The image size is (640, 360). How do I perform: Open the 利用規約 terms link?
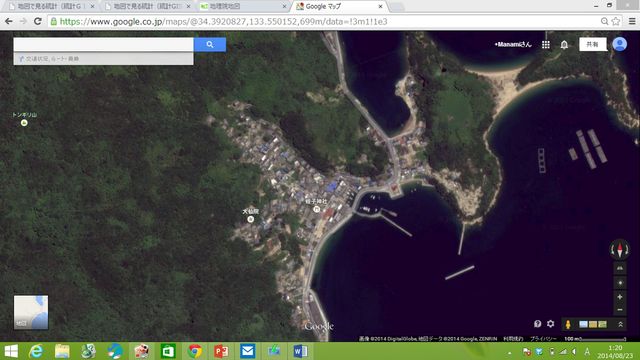coord(513,339)
